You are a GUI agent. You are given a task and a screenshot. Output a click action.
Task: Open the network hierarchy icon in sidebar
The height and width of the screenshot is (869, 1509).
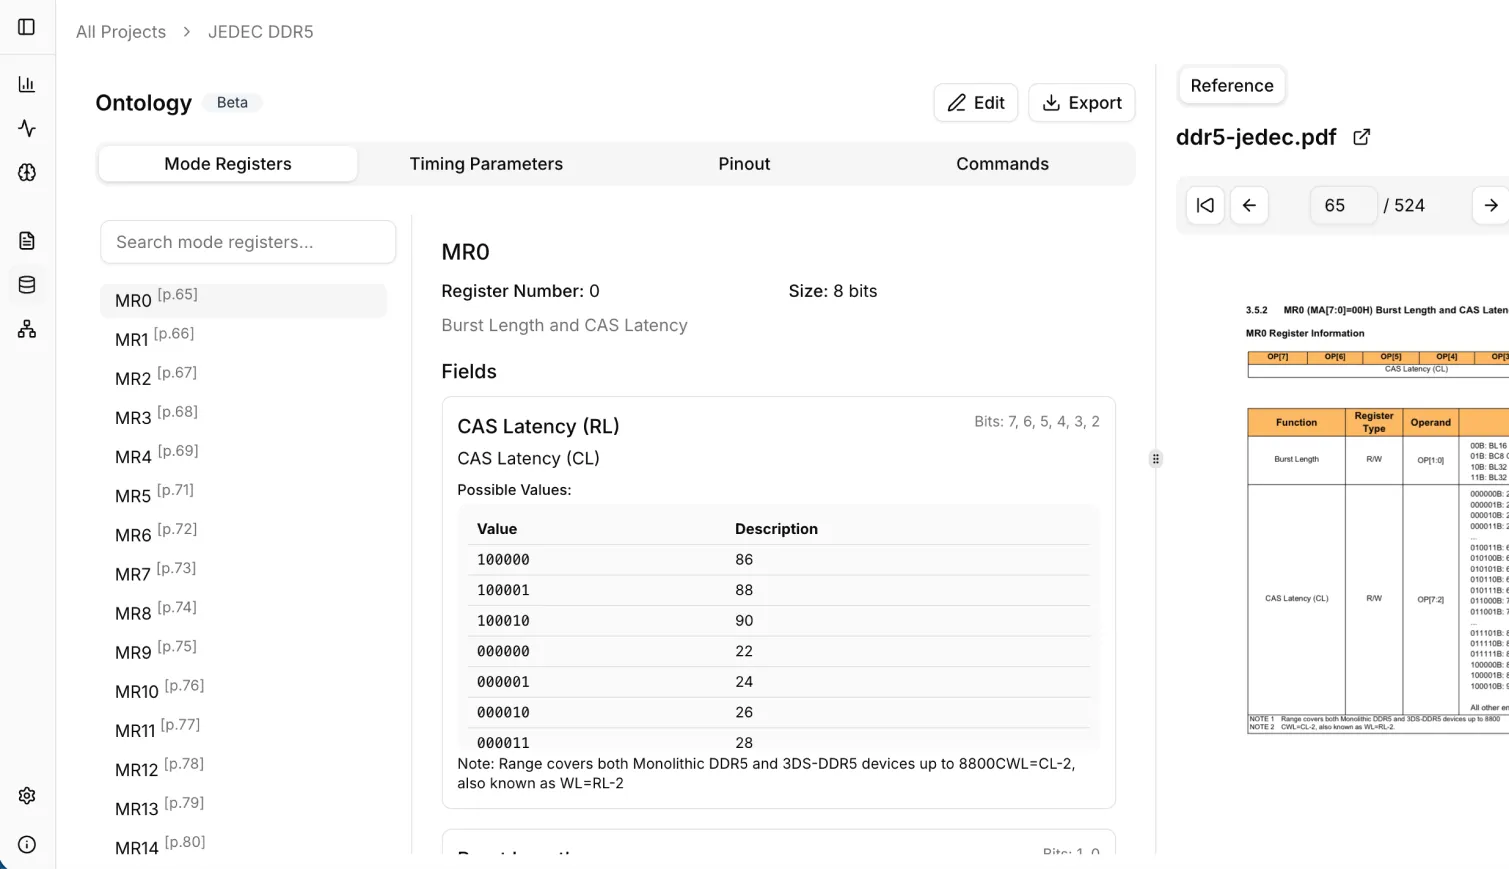point(27,329)
